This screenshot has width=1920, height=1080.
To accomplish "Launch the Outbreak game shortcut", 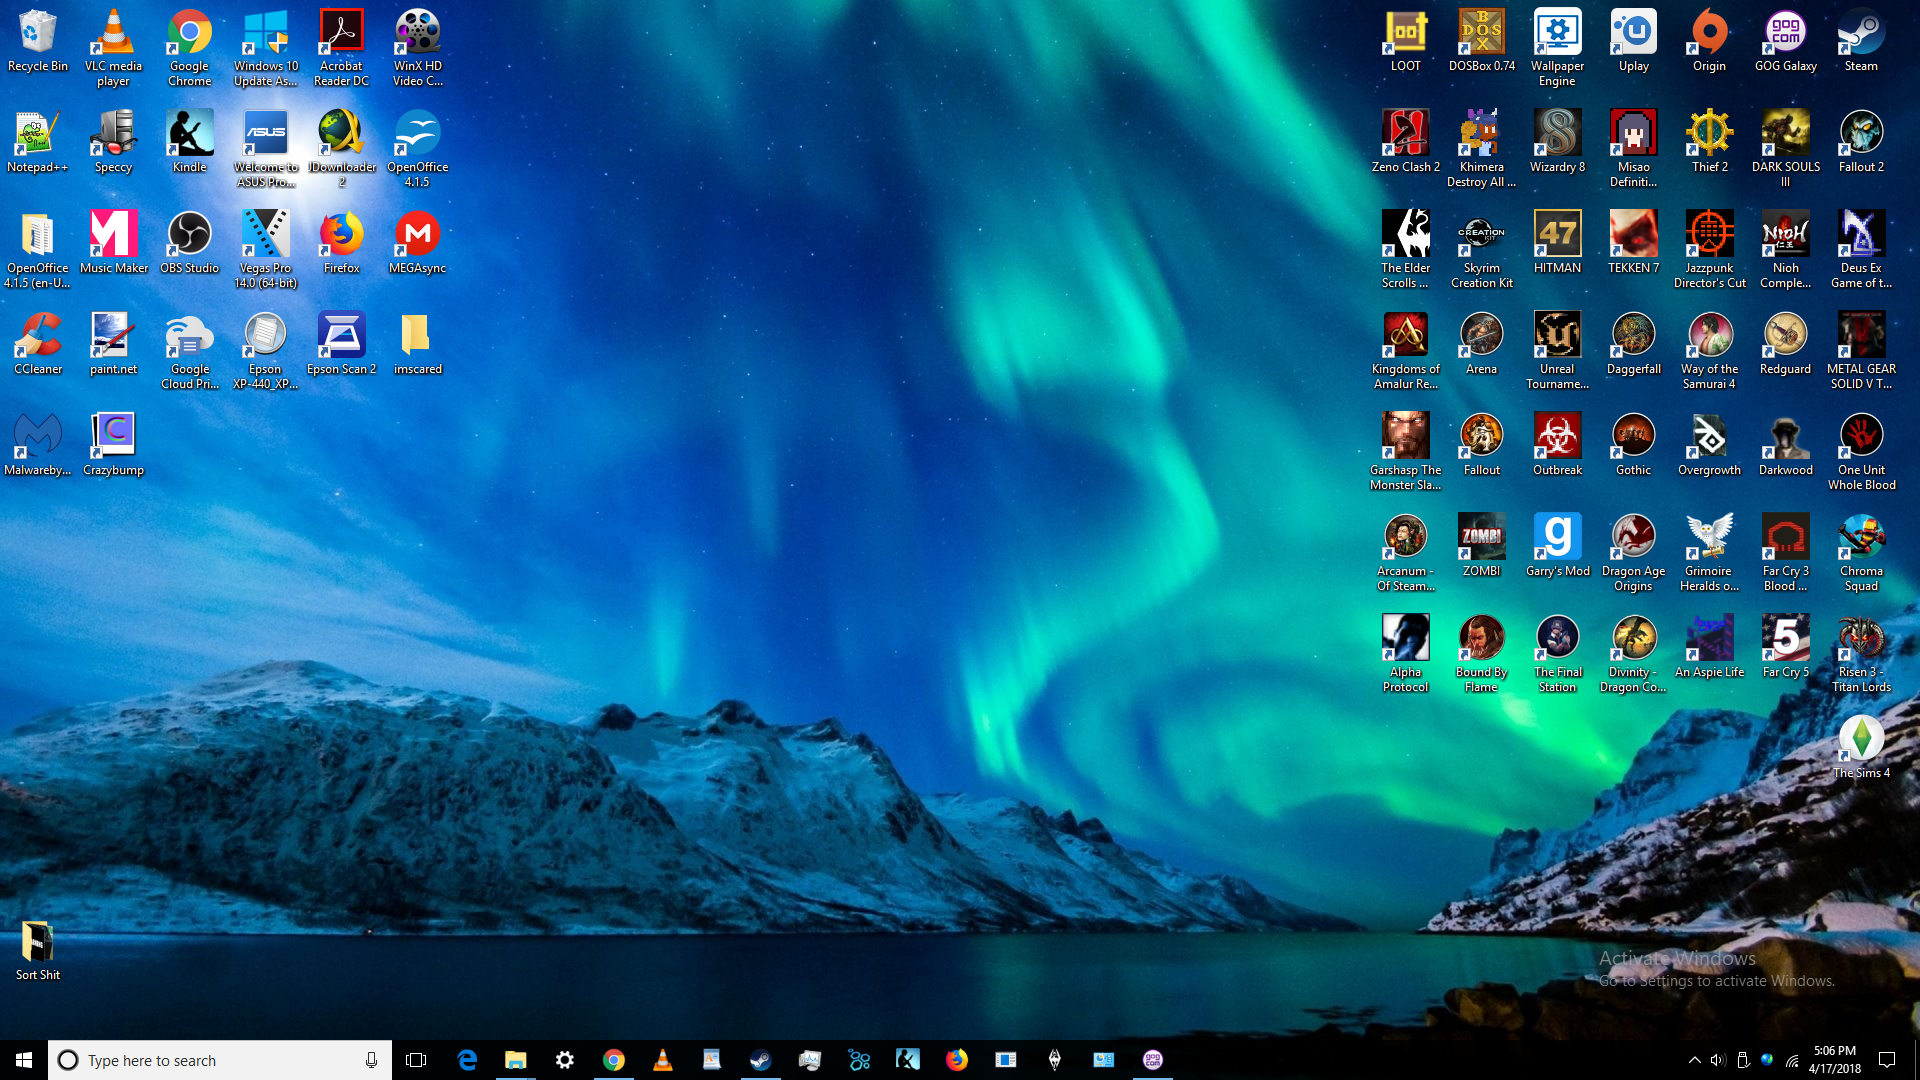I will click(1558, 446).
